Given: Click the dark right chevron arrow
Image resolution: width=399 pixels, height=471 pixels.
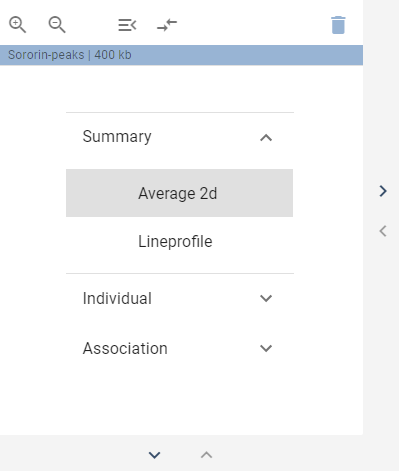Looking at the screenshot, I should [x=383, y=191].
